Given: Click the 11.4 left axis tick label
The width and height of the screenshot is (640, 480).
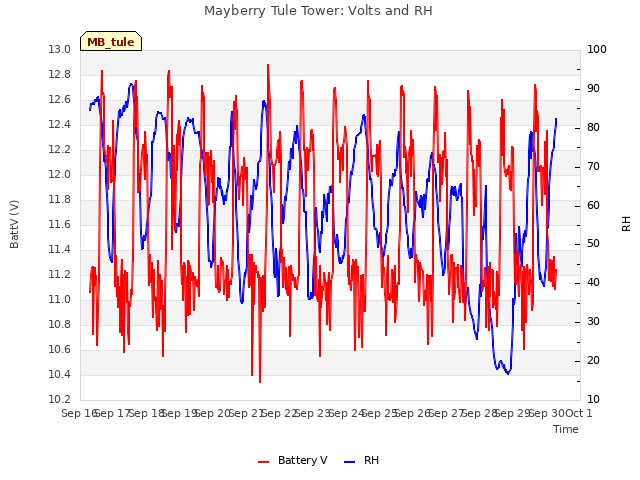Looking at the screenshot, I should tap(60, 249).
